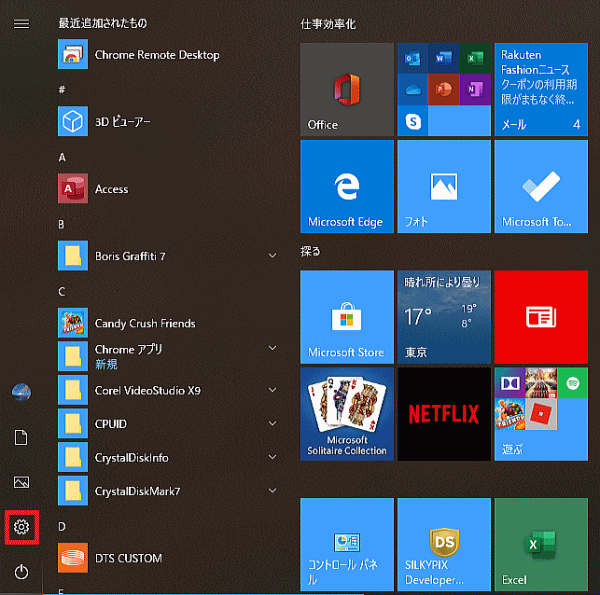The image size is (600, 595).
Task: Launch Candy Crush Friends
Action: click(x=168, y=323)
